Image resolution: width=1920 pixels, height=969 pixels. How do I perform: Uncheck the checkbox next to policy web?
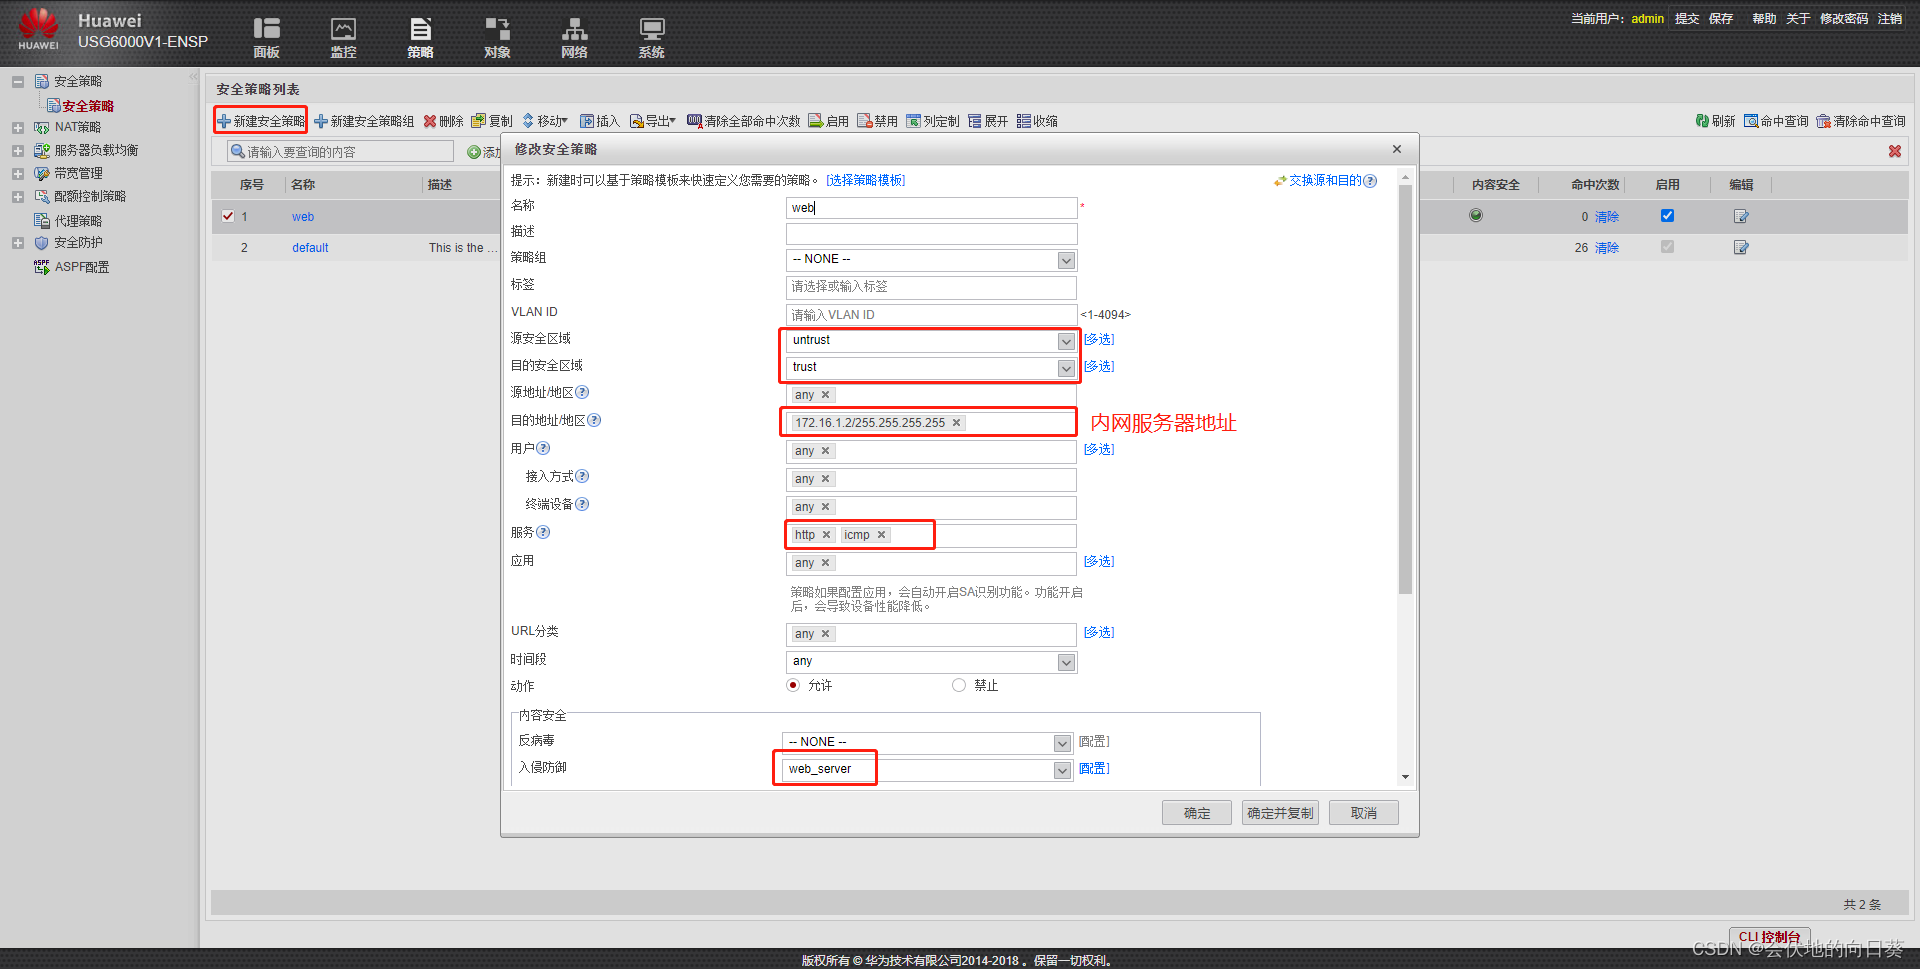pos(228,216)
